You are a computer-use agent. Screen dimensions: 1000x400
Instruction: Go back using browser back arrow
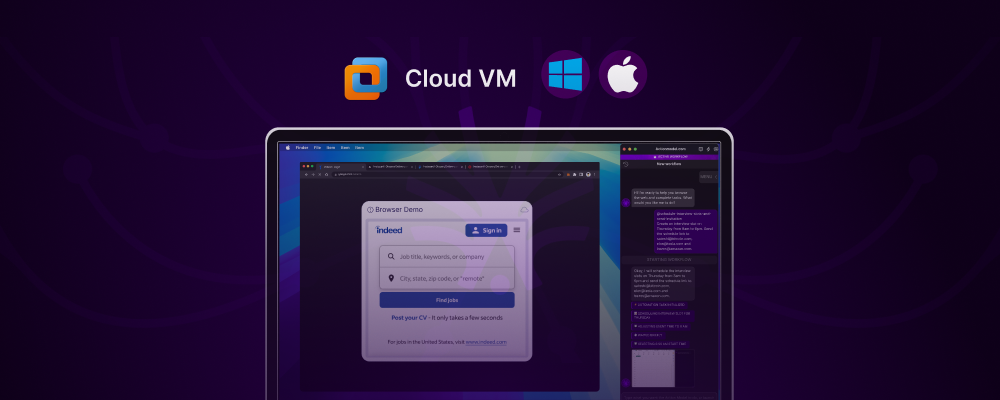click(306, 174)
